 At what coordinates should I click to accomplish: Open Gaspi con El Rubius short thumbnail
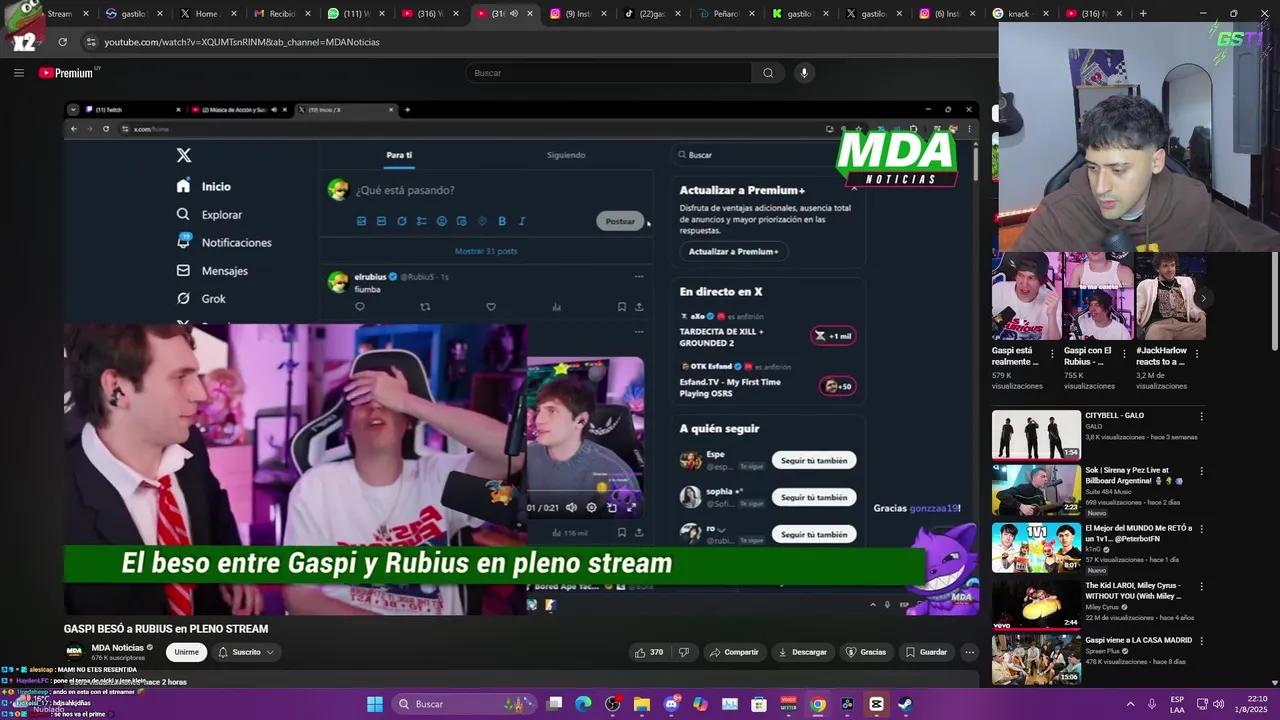1098,296
